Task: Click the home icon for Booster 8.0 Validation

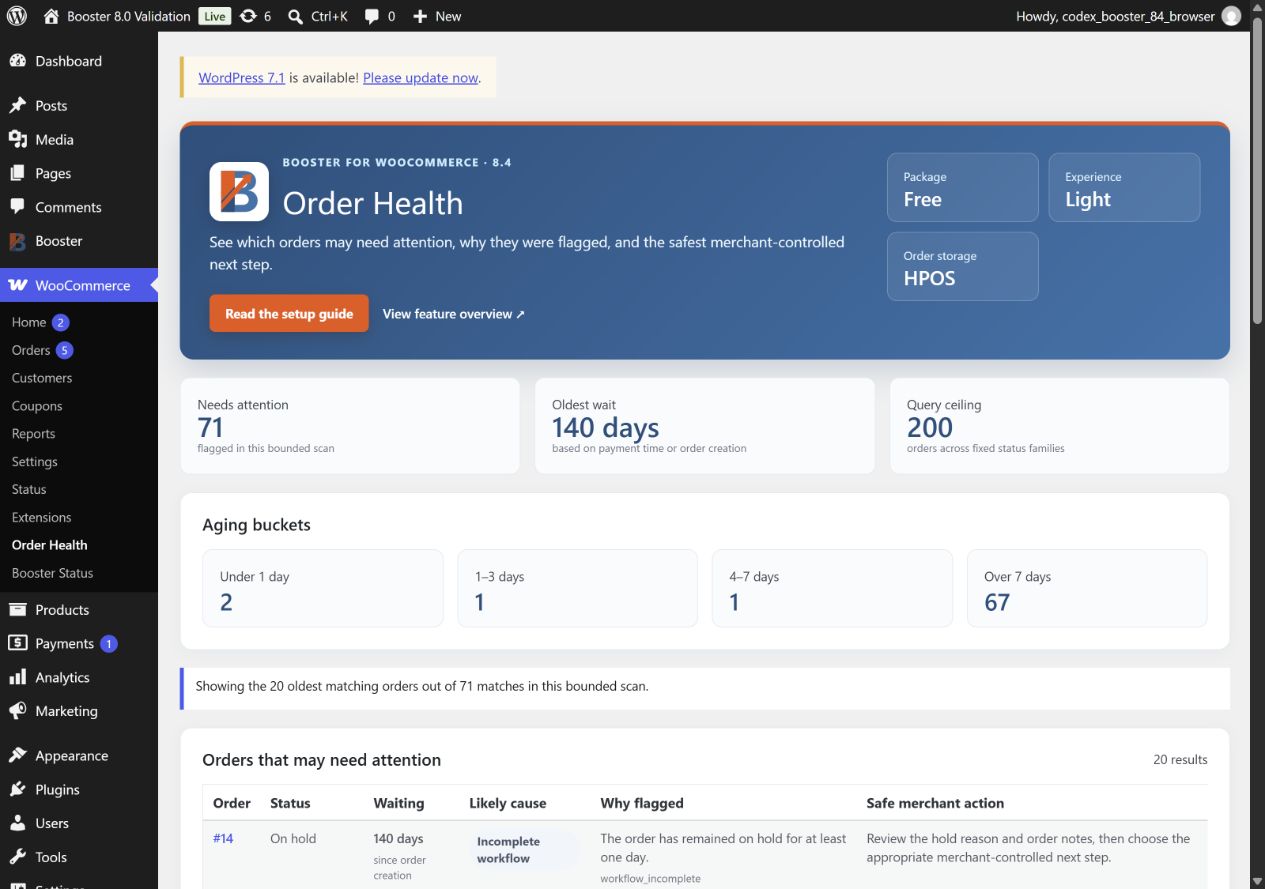Action: [x=51, y=16]
